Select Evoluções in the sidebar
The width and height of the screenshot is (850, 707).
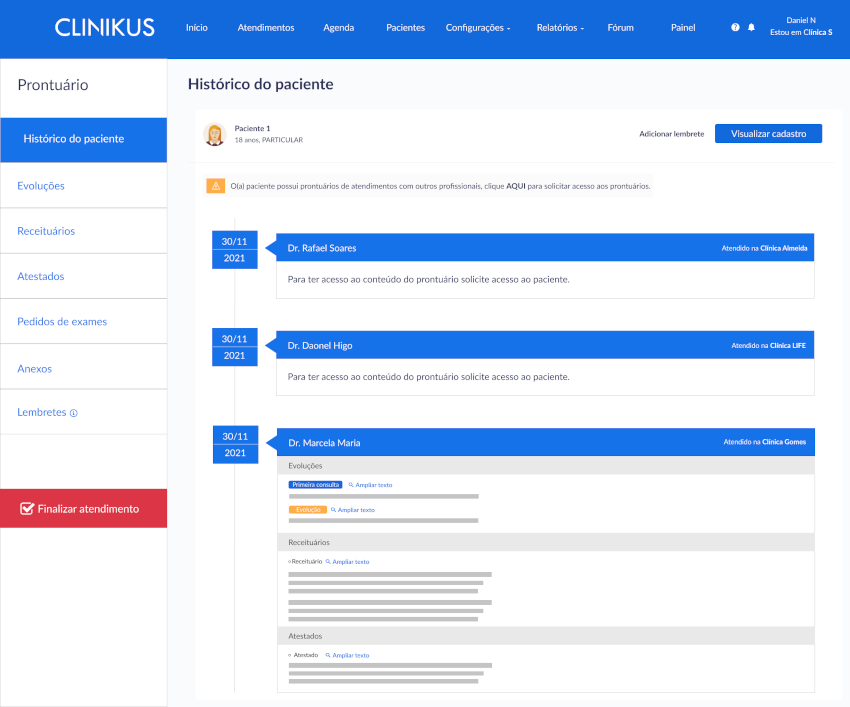tap(41, 186)
